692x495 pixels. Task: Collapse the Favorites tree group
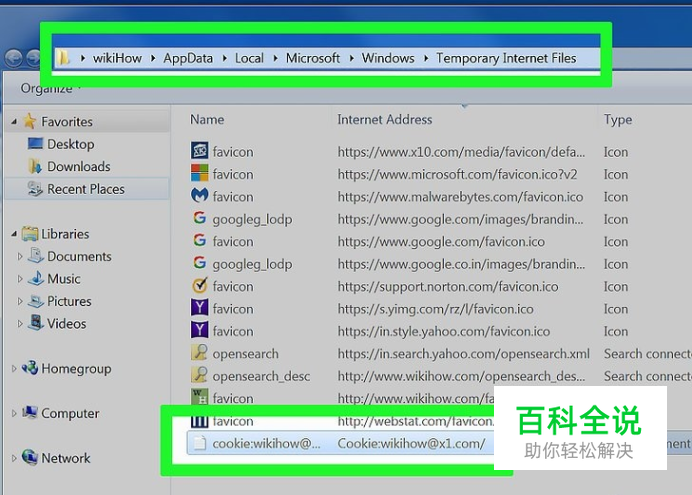pyautogui.click(x=15, y=121)
